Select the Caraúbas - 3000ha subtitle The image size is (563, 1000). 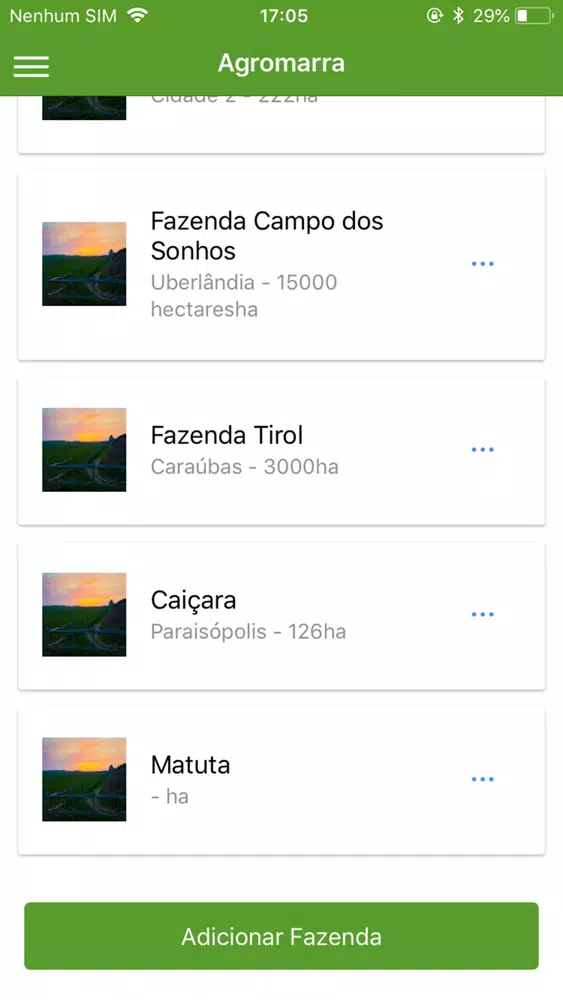pos(244,467)
